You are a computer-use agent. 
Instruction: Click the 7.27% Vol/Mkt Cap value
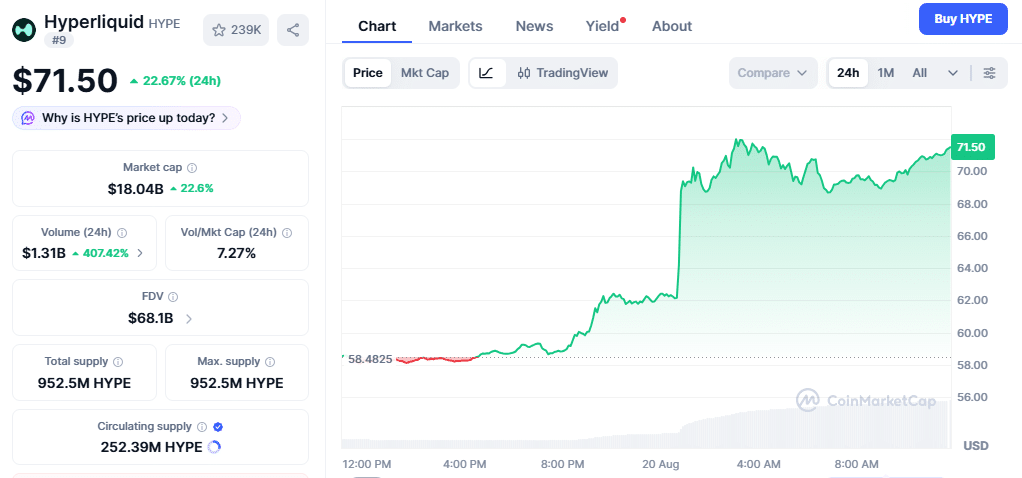(x=236, y=253)
